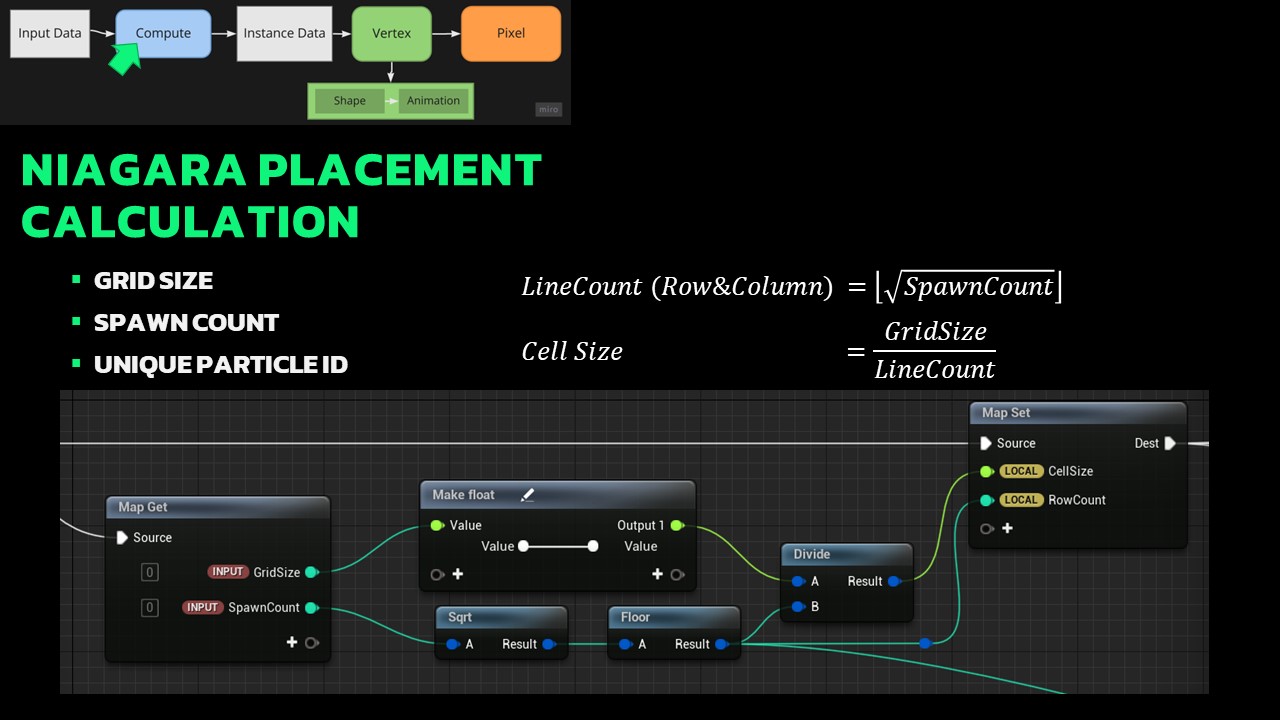Click the green arrow pointing at Compute
The image size is (1280, 720).
(124, 58)
